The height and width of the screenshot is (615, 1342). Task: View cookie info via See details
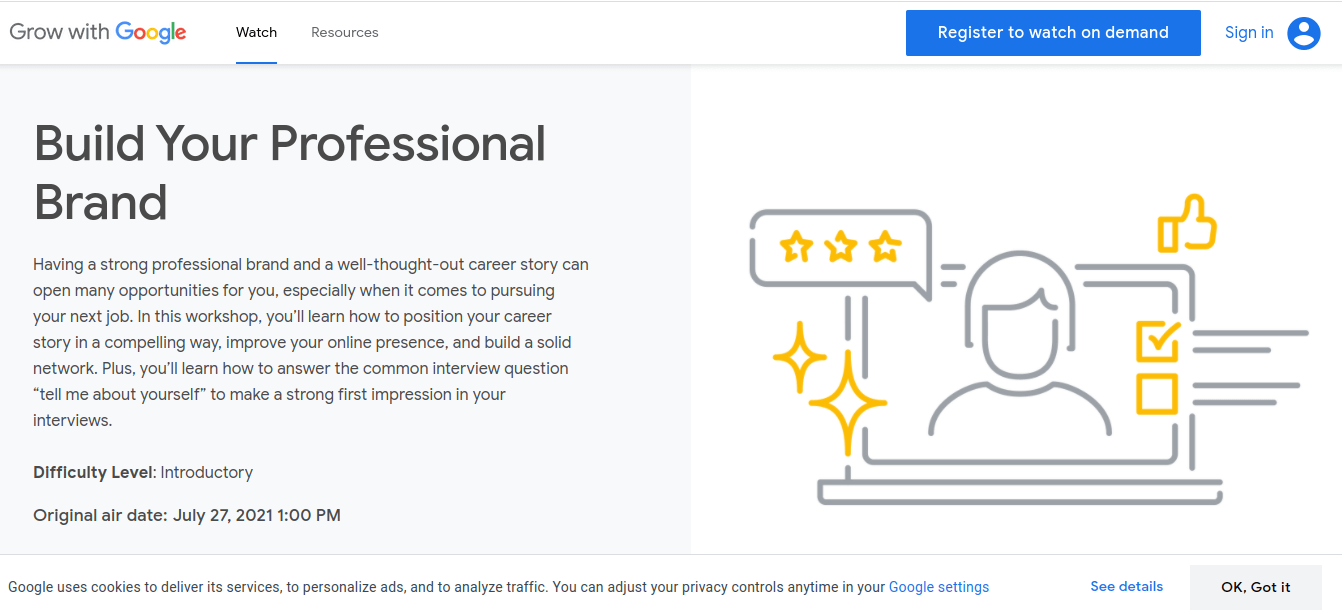1126,586
